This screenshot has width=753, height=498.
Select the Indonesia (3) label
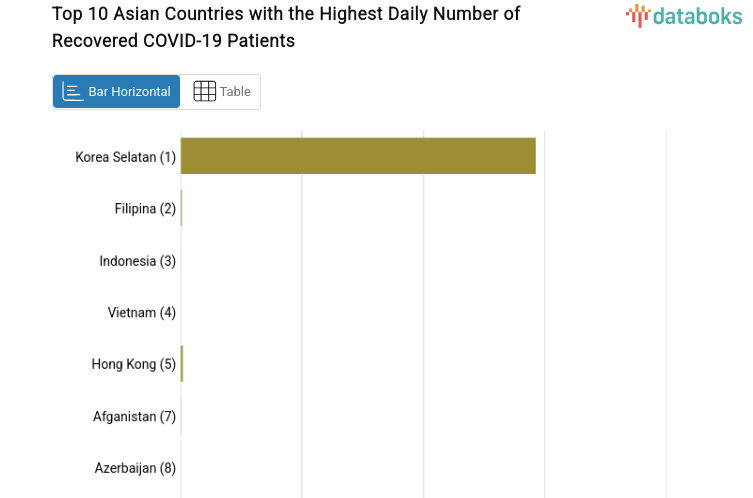click(x=137, y=261)
